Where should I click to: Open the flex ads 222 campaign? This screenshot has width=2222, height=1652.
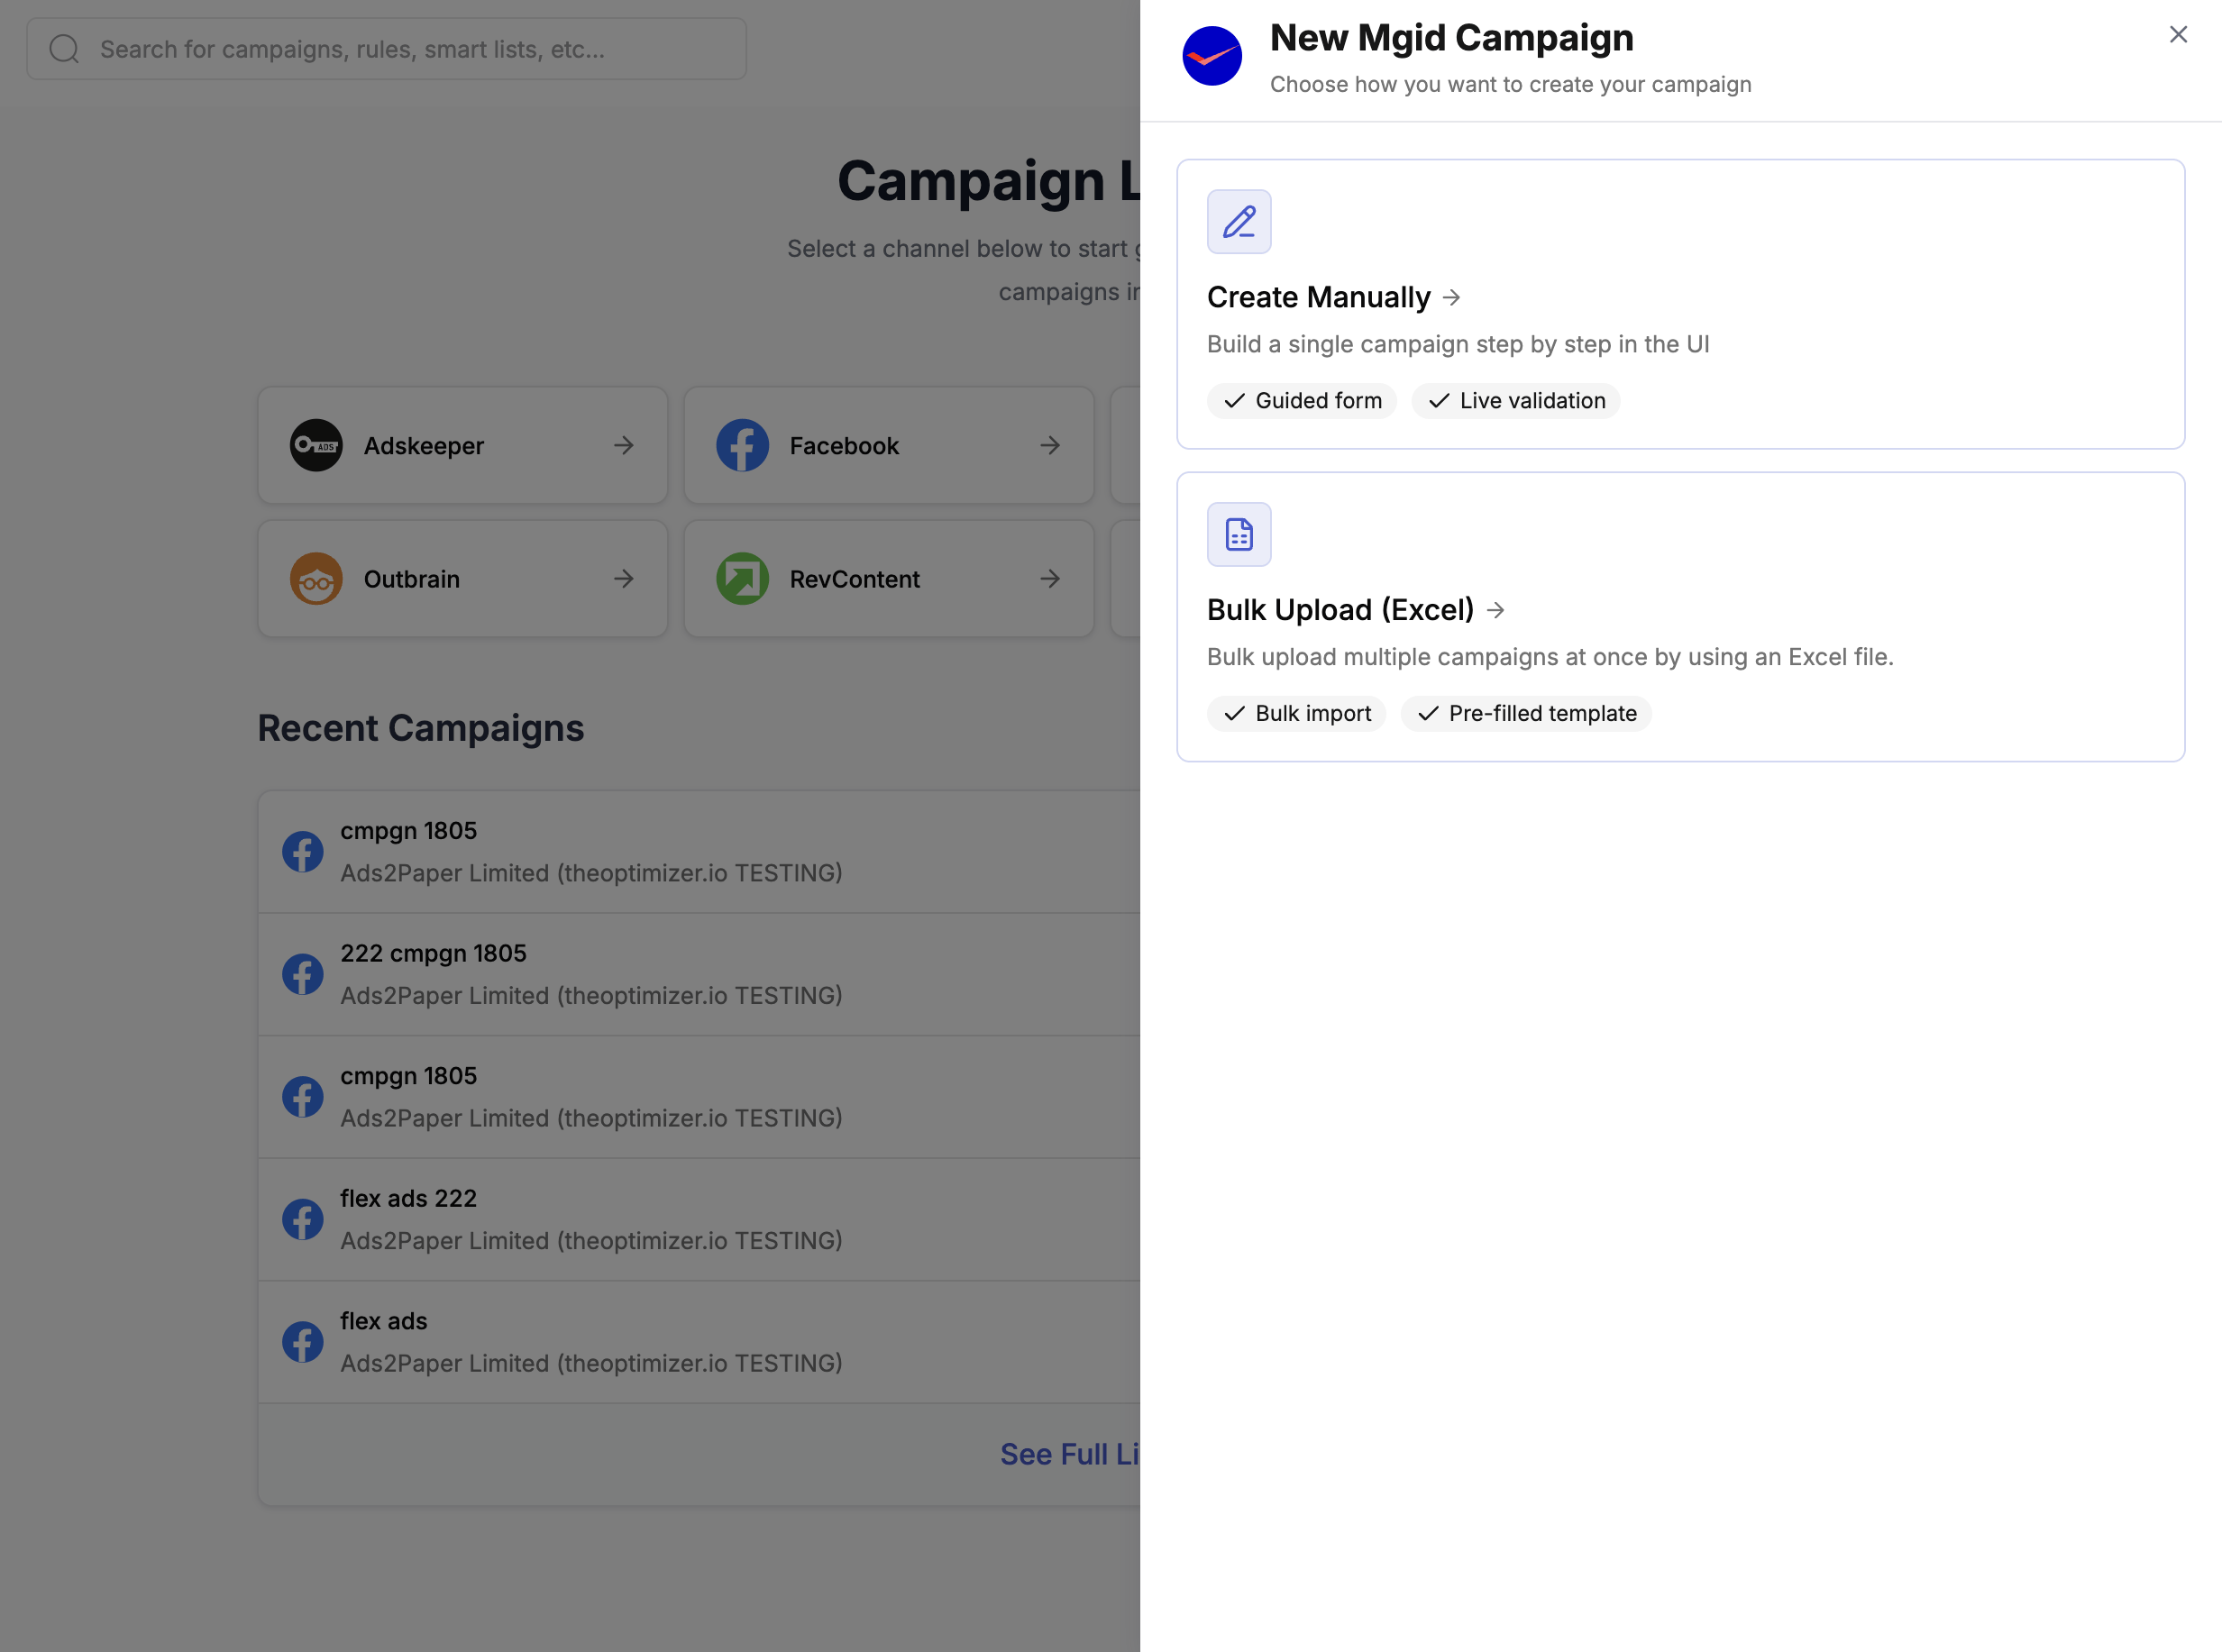699,1220
